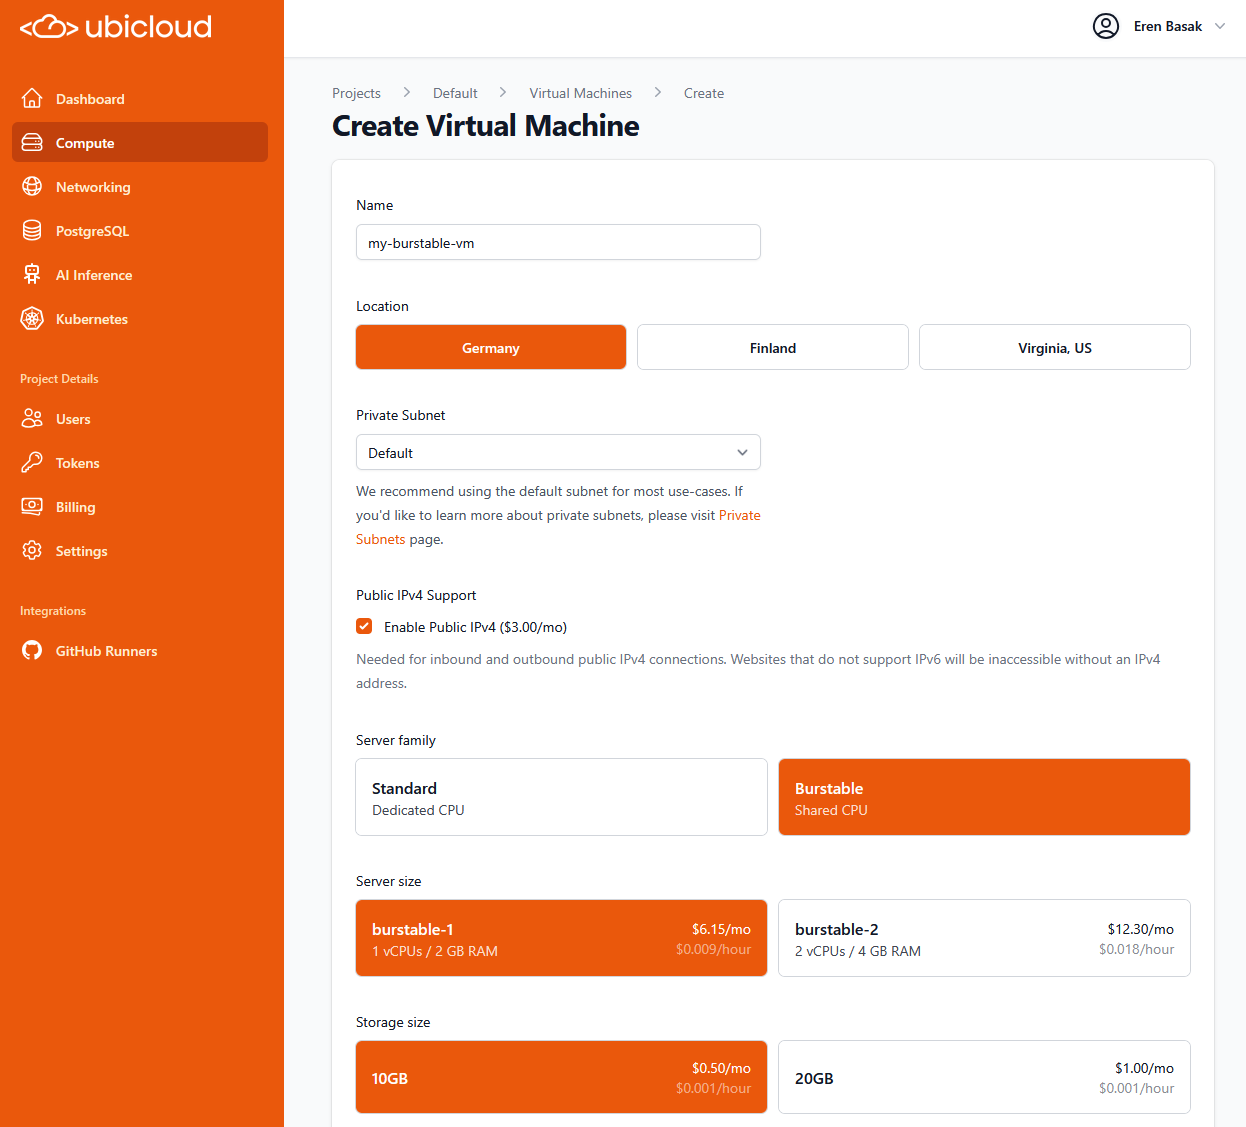
Task: Click the Compute server icon
Action: (32, 142)
